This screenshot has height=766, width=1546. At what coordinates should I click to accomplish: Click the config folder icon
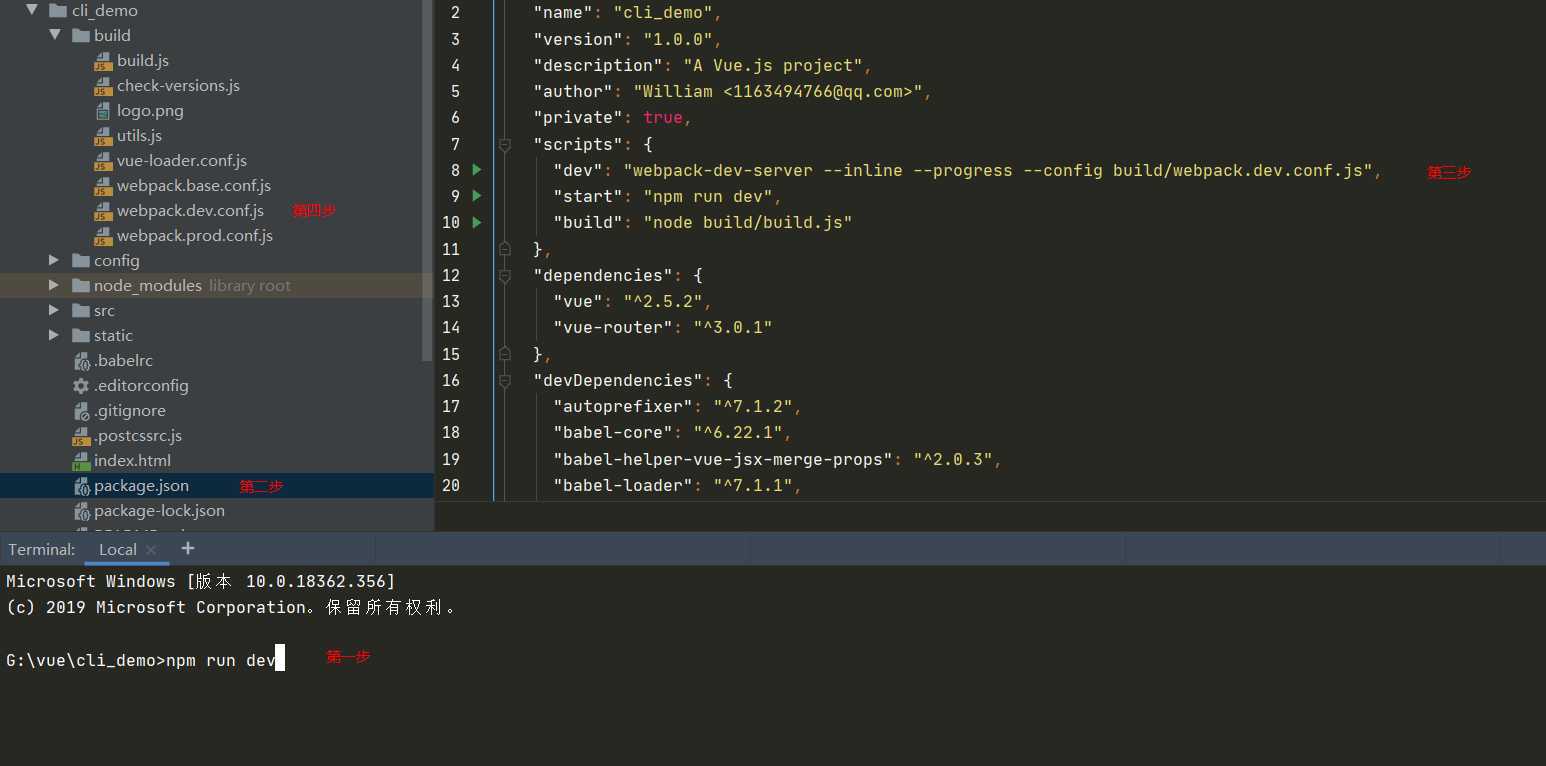(x=81, y=260)
